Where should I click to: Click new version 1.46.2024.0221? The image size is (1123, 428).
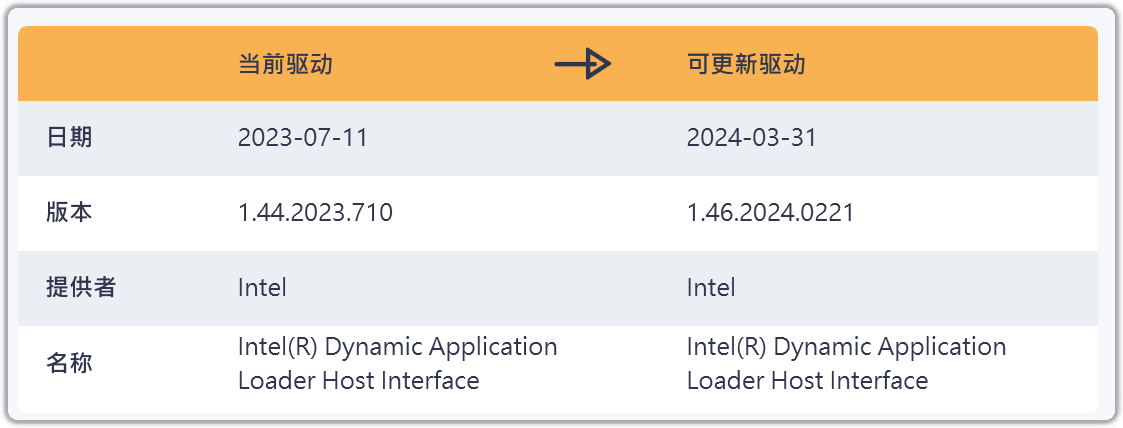pos(771,213)
